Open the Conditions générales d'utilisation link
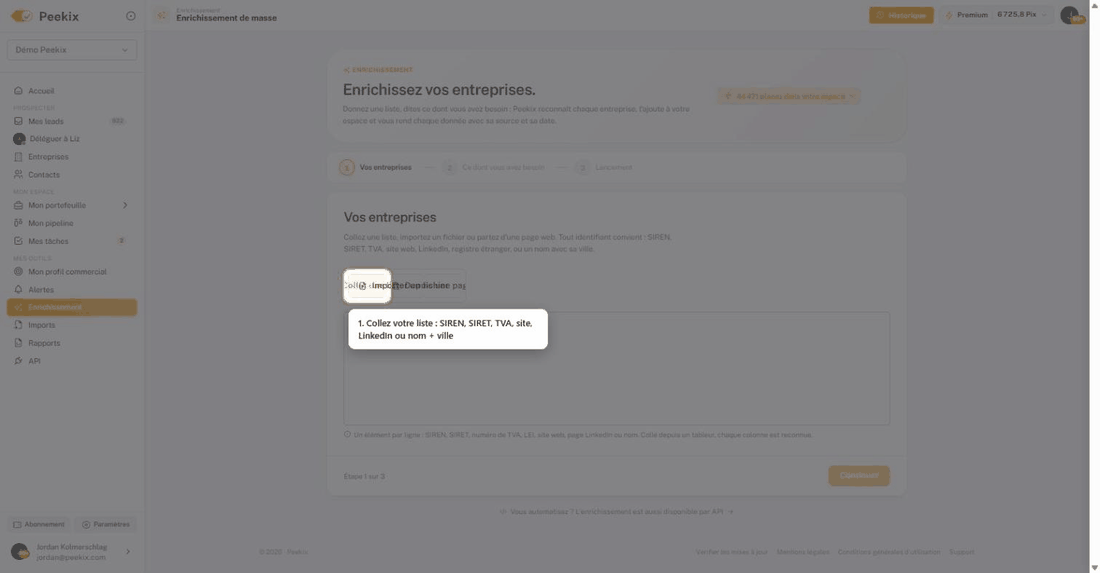The image size is (1100, 573). (x=889, y=552)
